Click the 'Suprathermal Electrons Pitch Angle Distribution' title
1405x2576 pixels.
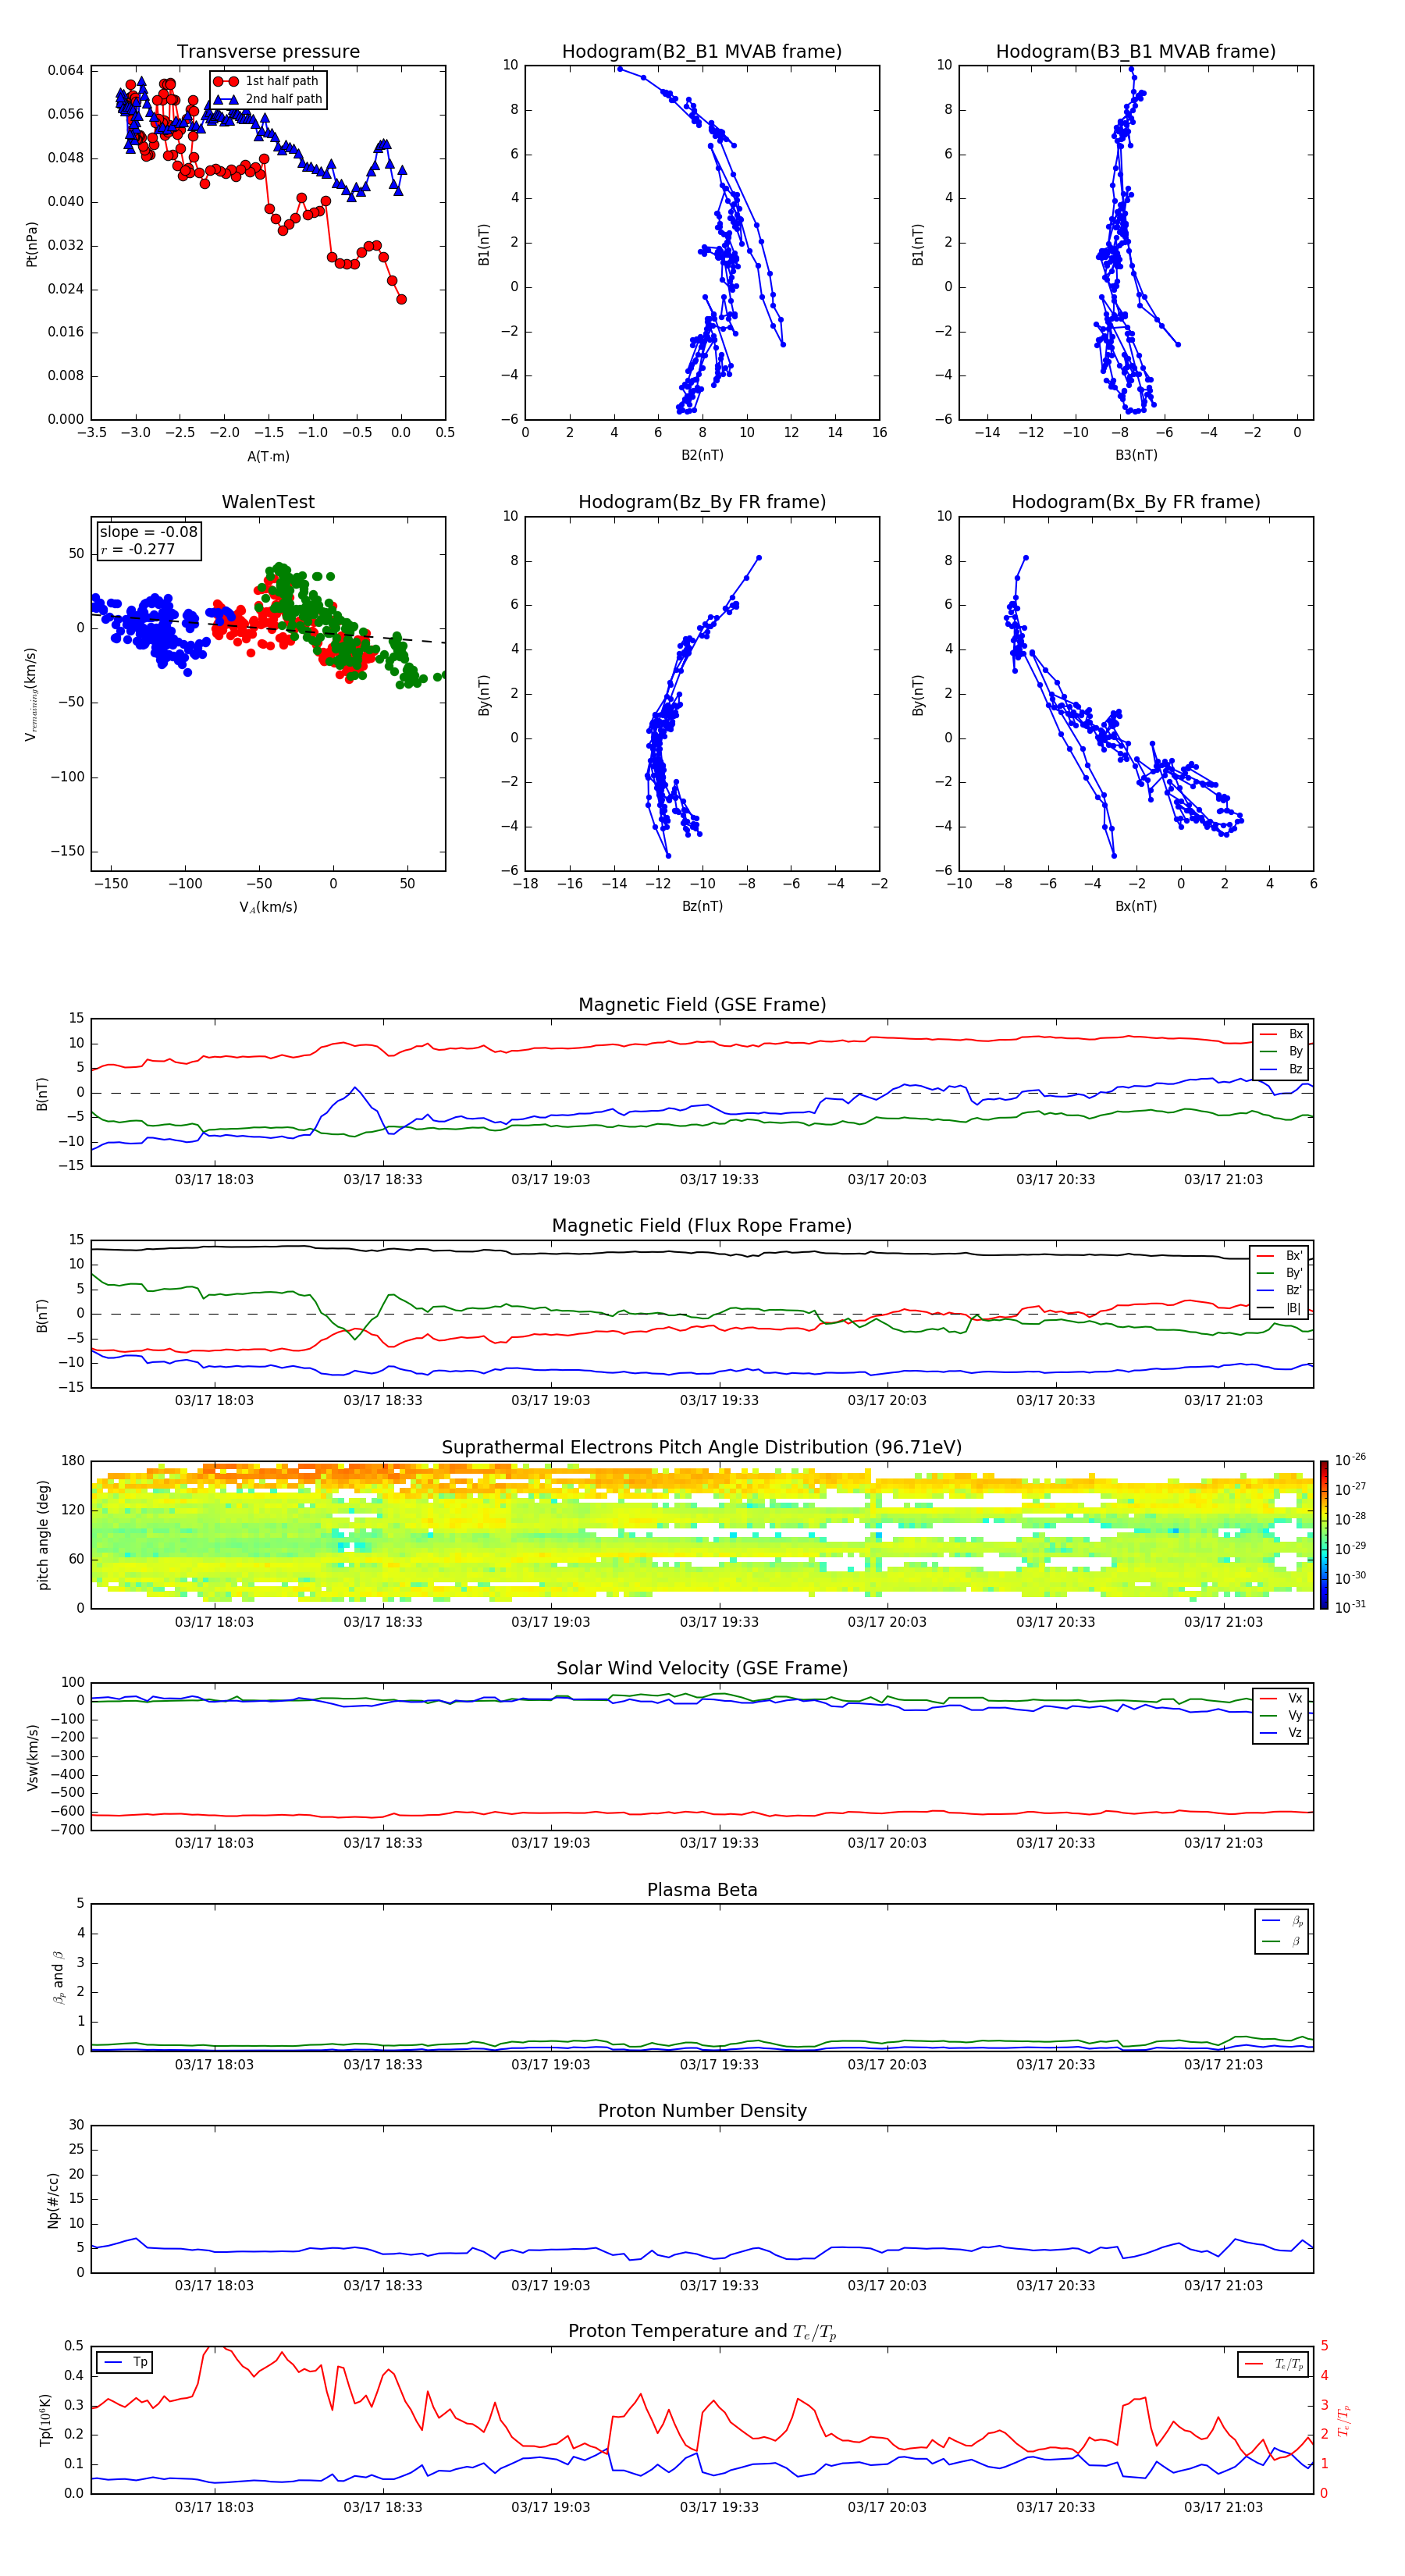[702, 1448]
